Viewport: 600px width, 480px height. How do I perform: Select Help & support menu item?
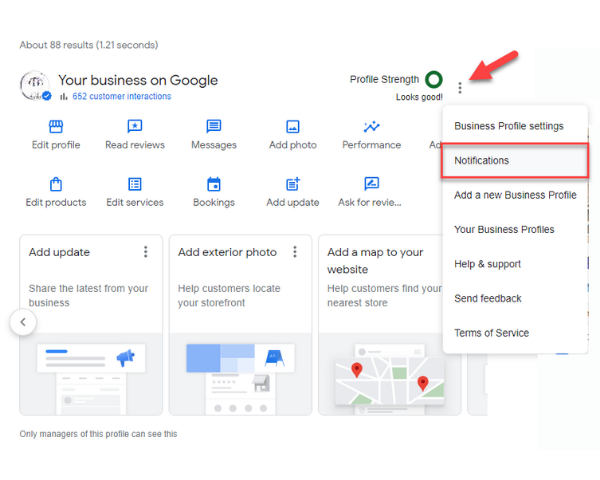tap(515, 264)
